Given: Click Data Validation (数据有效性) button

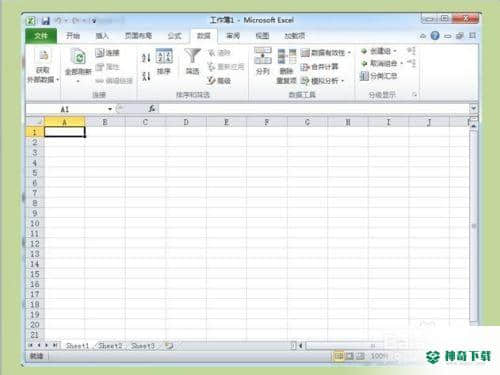Looking at the screenshot, I should click(x=323, y=53).
